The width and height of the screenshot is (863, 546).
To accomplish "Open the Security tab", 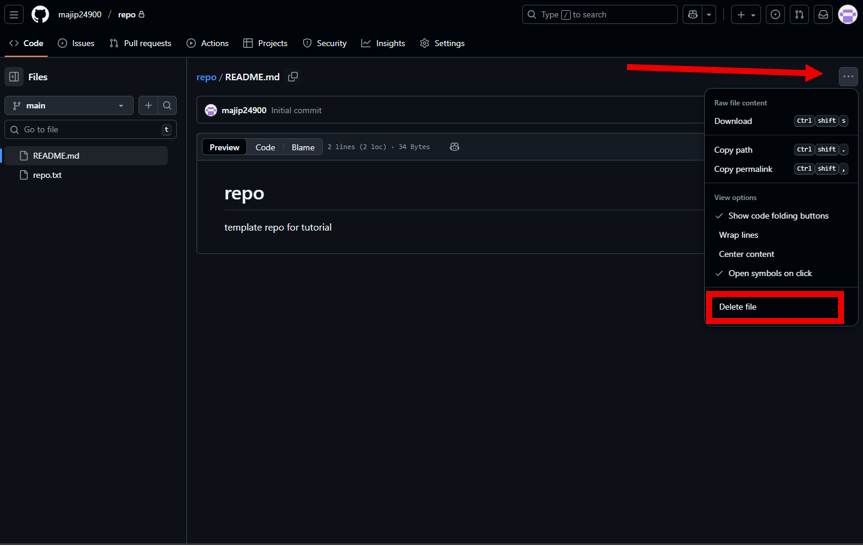I will (325, 43).
